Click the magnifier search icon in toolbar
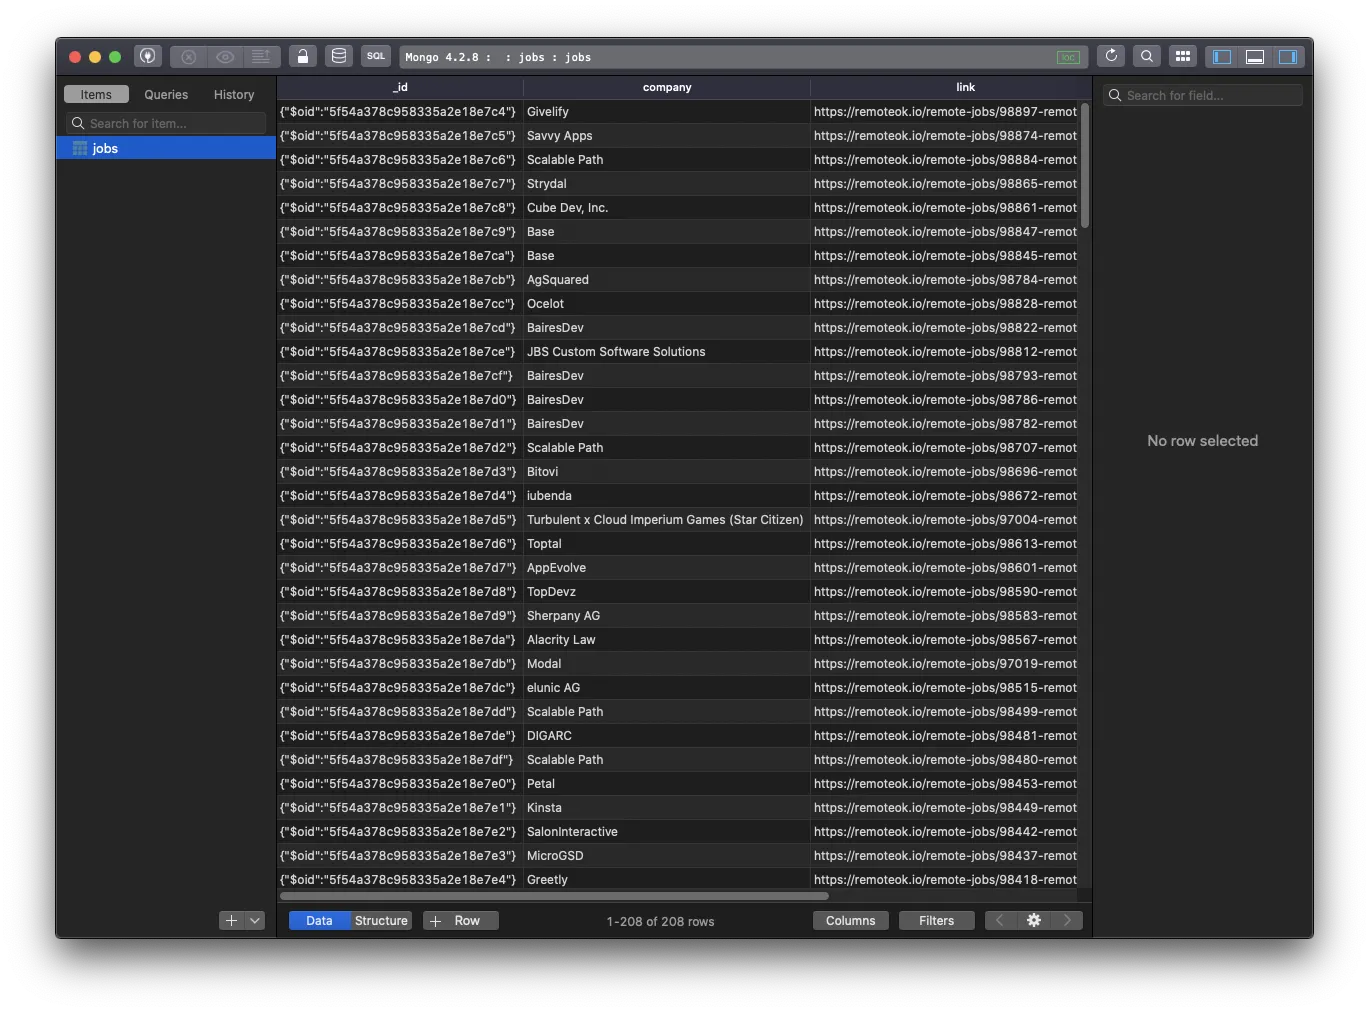The width and height of the screenshot is (1369, 1012). click(x=1147, y=57)
